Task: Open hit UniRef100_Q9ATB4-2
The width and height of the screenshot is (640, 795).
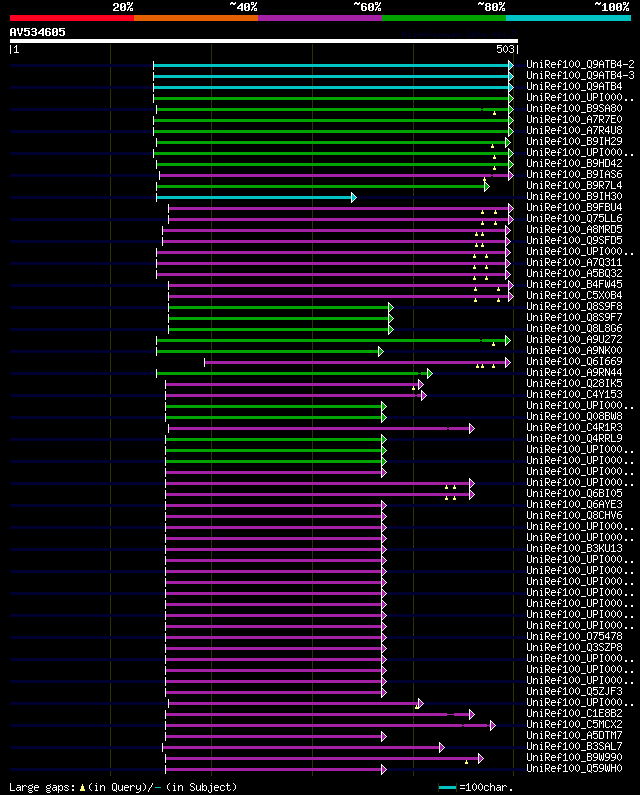Action: [580, 64]
